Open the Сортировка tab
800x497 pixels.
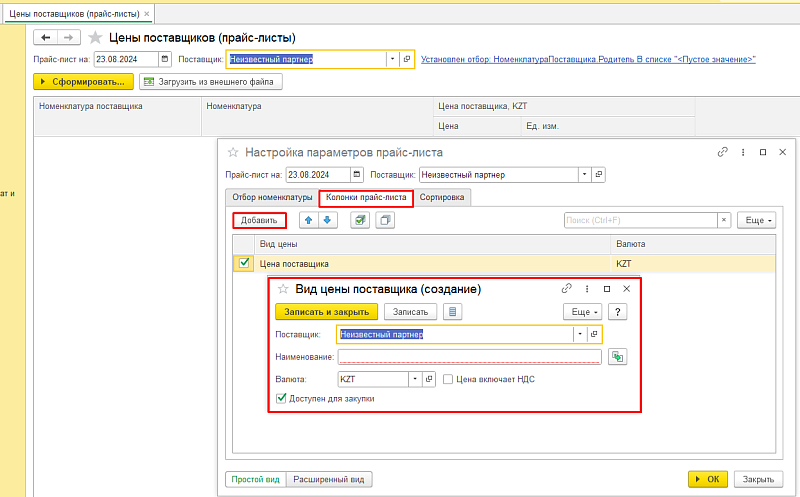[x=442, y=198]
